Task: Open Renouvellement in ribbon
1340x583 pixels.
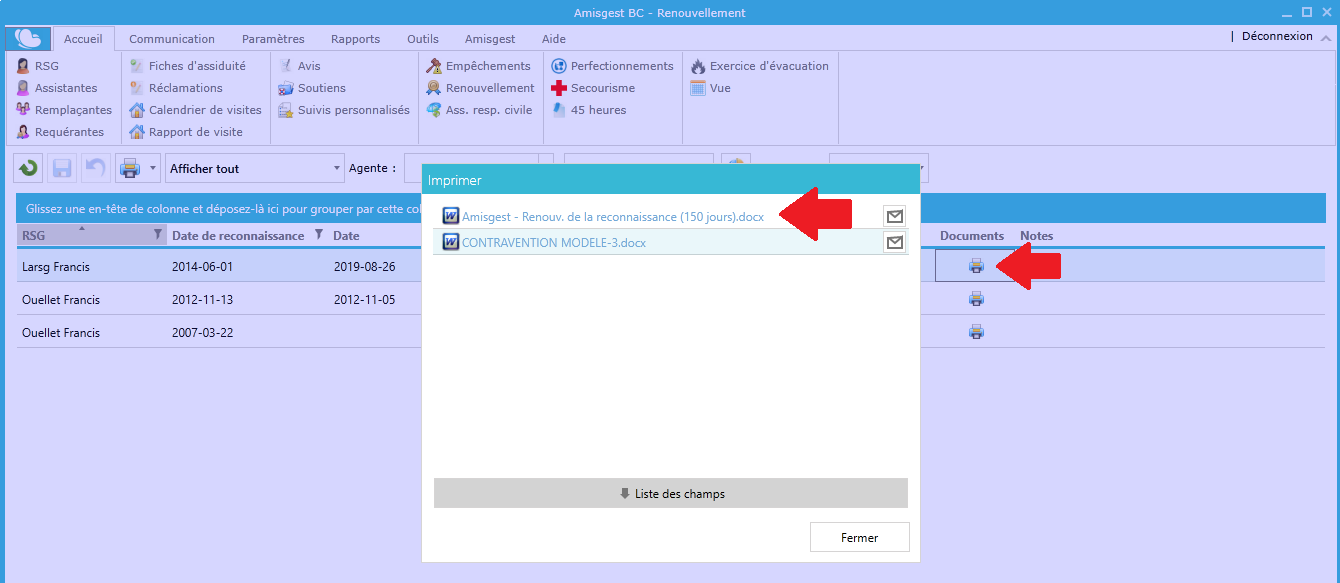Action: [481, 88]
